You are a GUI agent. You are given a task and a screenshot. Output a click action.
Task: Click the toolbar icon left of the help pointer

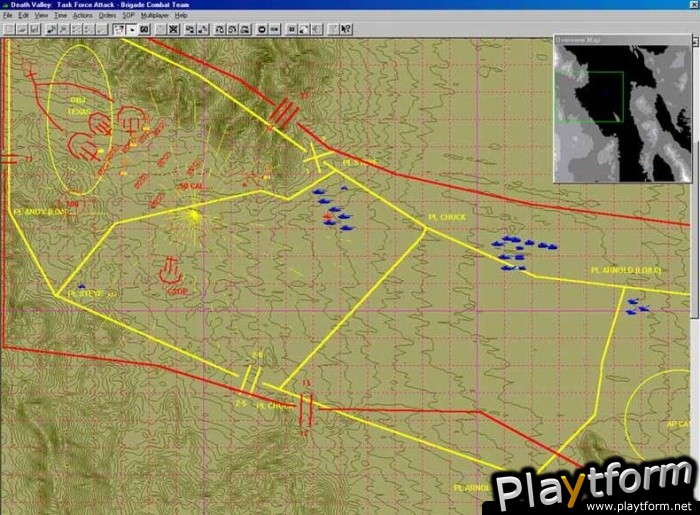pyautogui.click(x=333, y=29)
